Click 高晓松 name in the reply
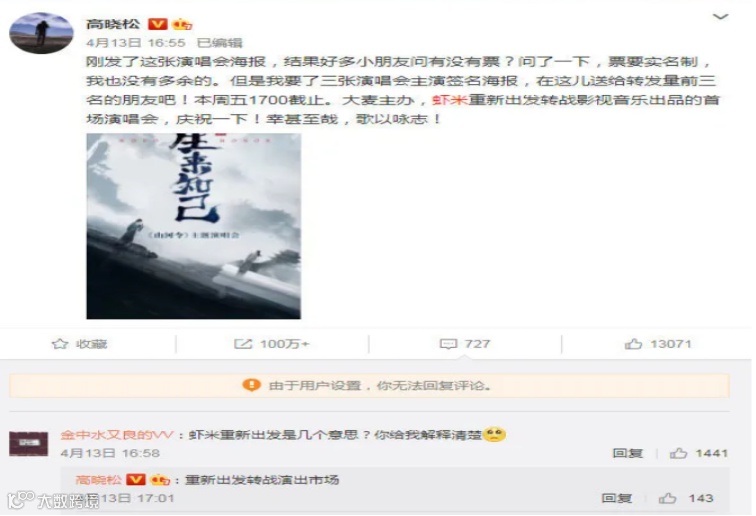 [99, 480]
